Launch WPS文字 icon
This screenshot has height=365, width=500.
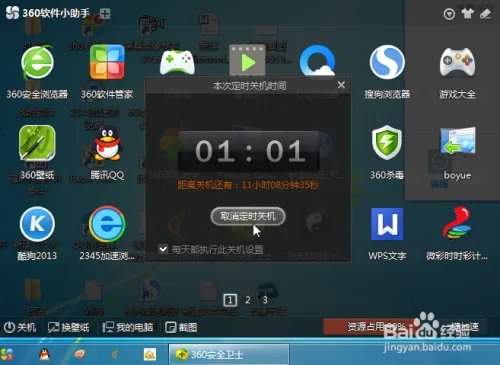[387, 224]
